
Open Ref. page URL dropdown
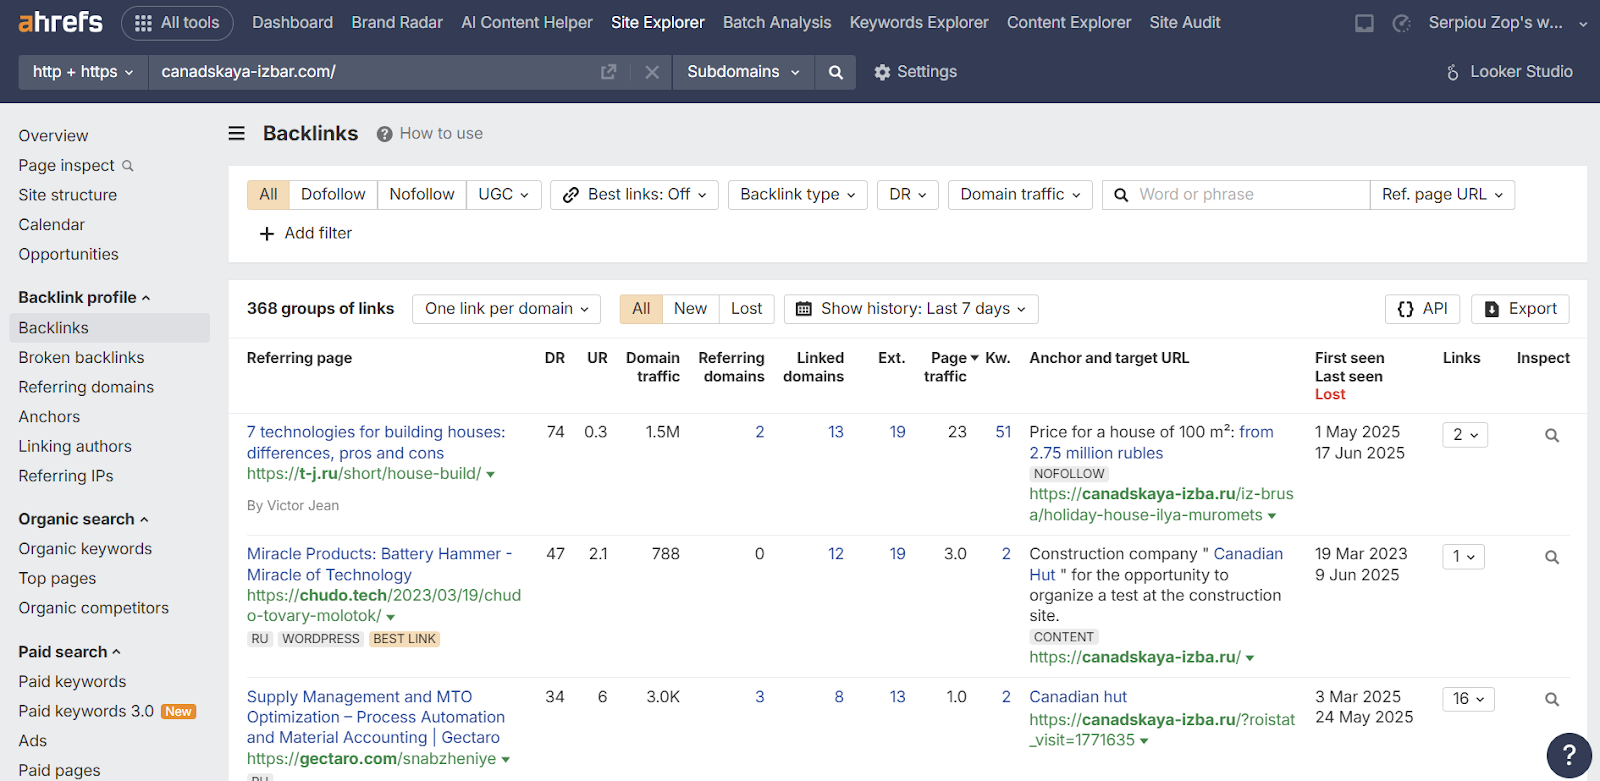click(1442, 195)
